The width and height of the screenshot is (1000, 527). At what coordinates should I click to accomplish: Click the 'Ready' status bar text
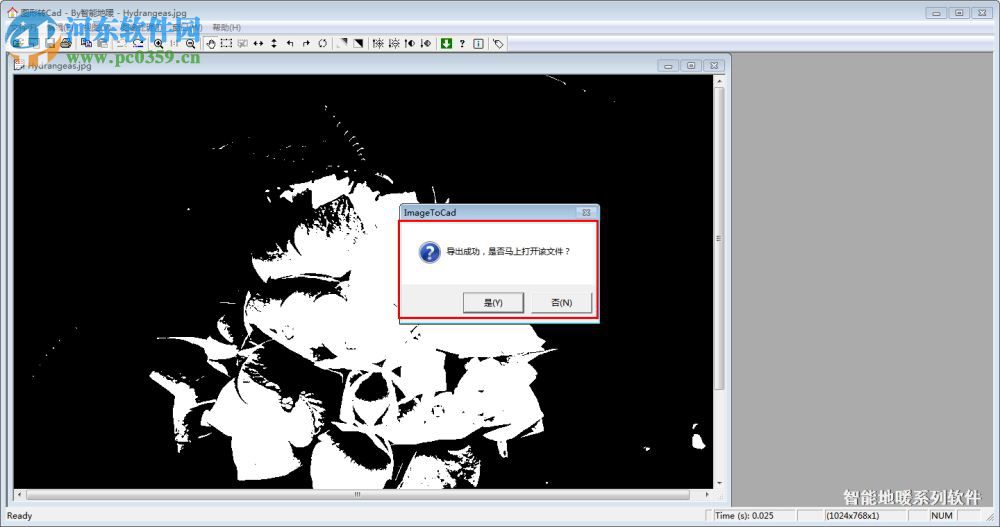click(19, 516)
